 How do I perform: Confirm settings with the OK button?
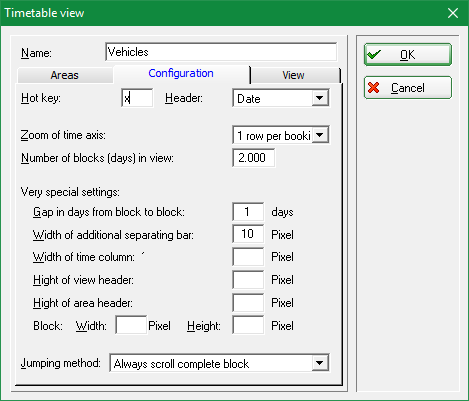click(x=408, y=54)
